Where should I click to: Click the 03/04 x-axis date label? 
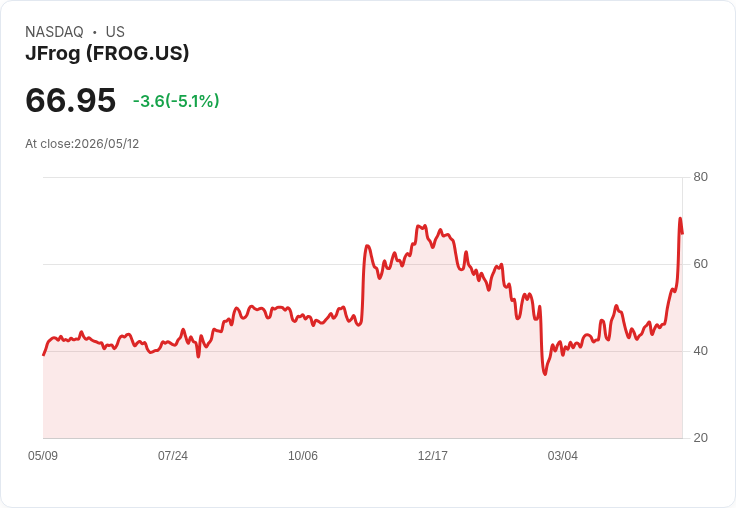pyautogui.click(x=563, y=456)
